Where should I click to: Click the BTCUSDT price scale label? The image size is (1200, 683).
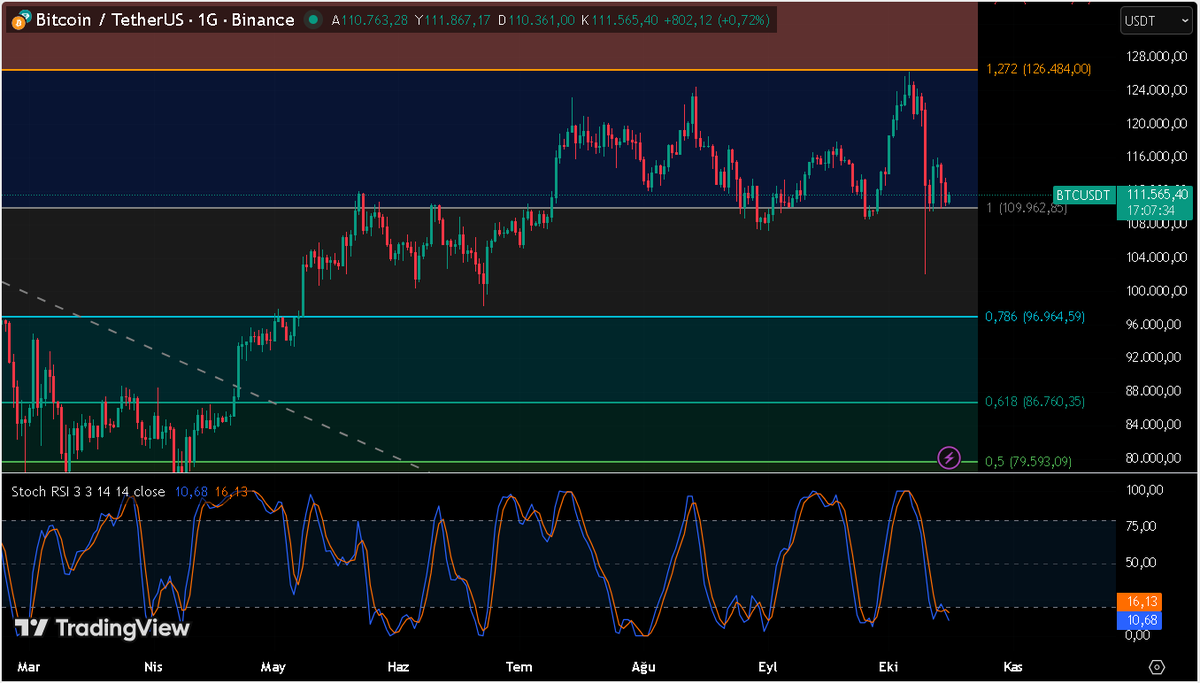[1084, 195]
